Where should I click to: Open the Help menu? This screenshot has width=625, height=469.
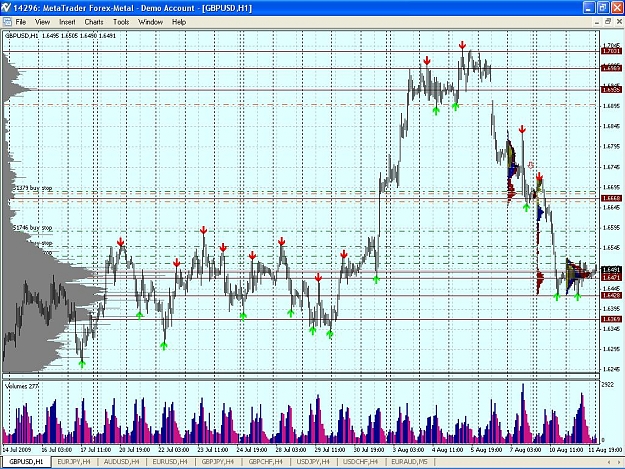point(179,22)
